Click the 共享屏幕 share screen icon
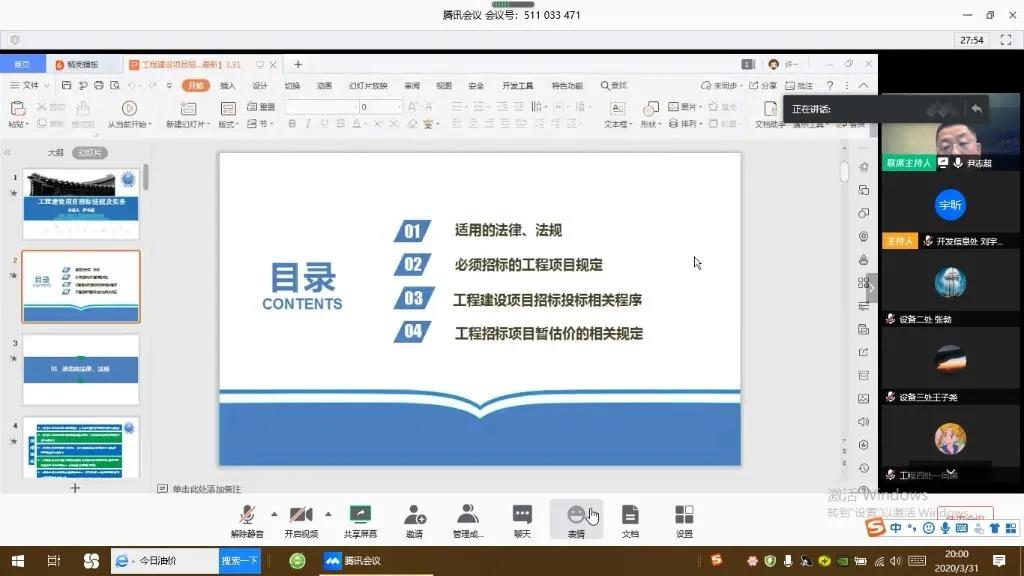Screen dimensions: 1024x576 360,515
